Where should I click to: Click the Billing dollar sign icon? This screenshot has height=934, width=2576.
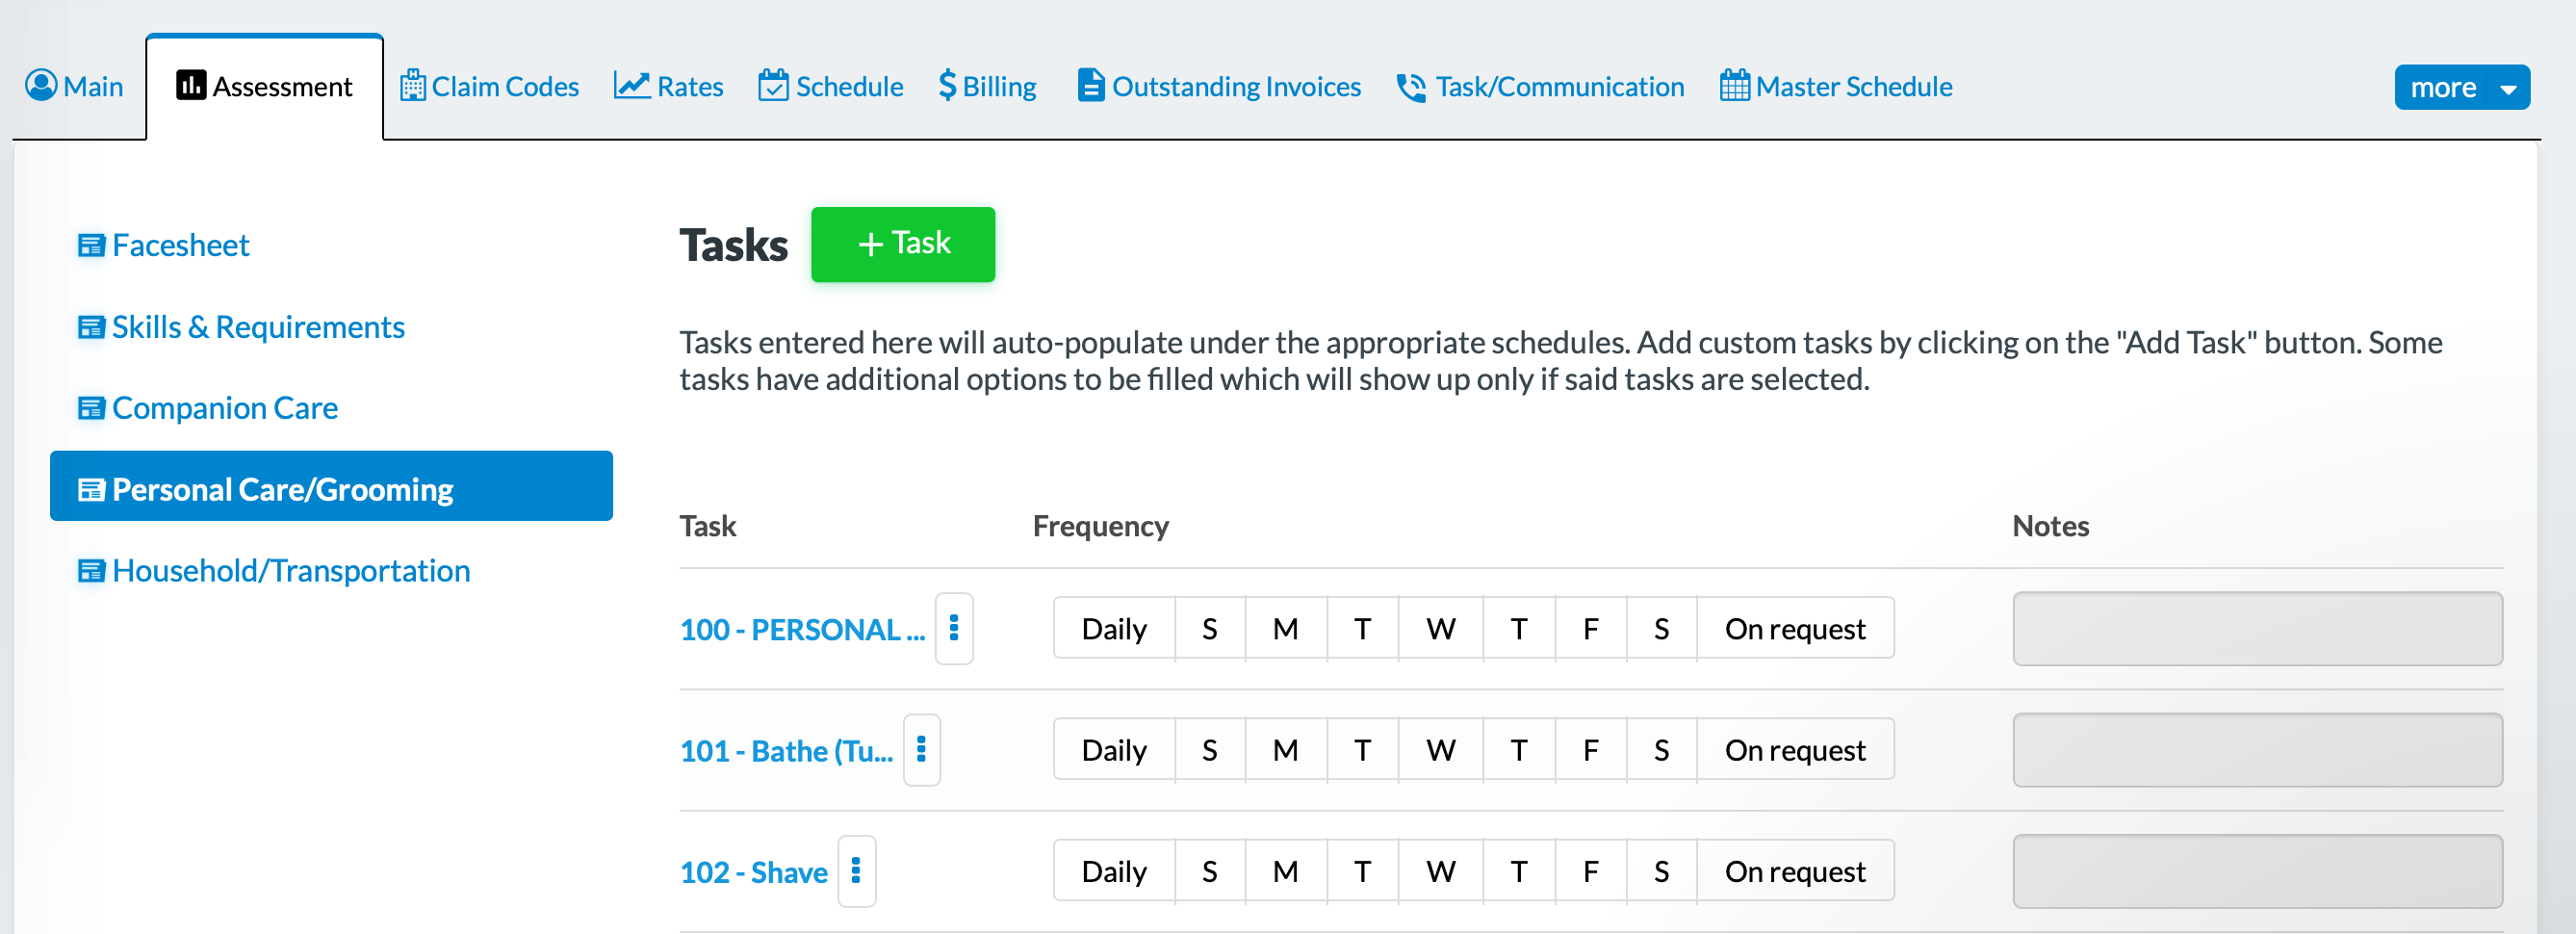pyautogui.click(x=947, y=86)
